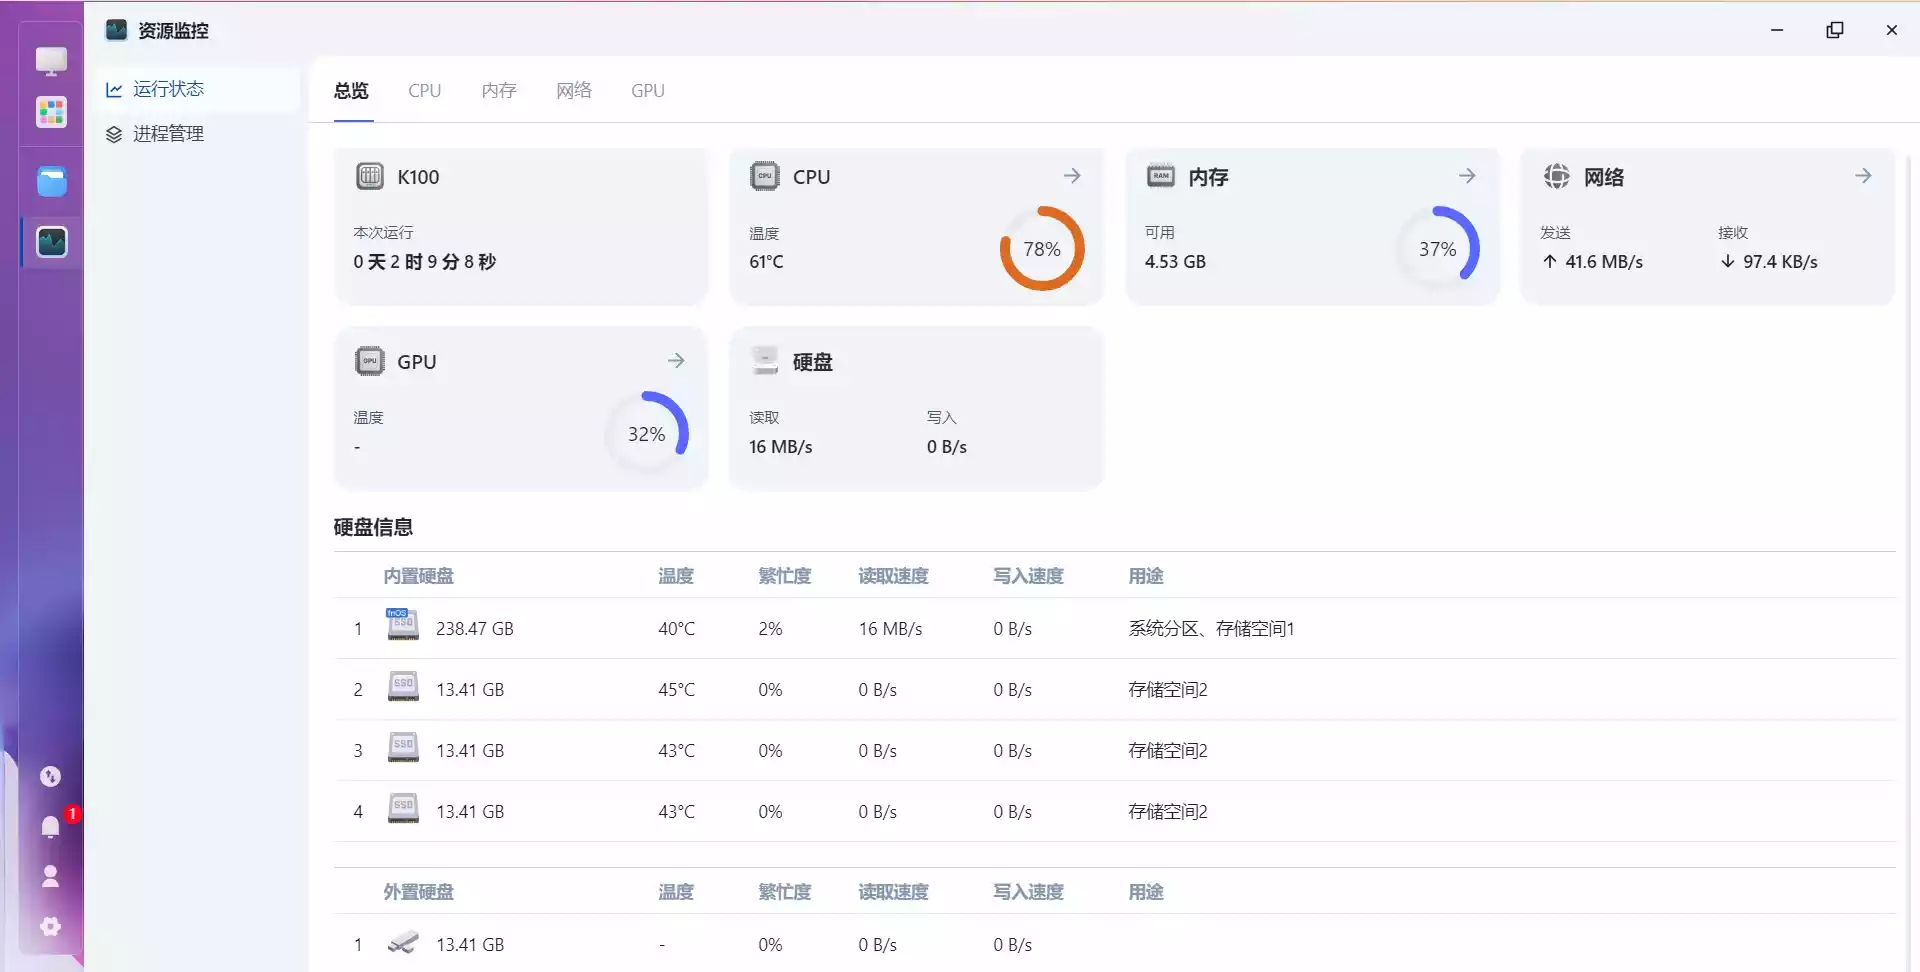
Task: Select 进程管理 in the sidebar
Action: [198, 134]
